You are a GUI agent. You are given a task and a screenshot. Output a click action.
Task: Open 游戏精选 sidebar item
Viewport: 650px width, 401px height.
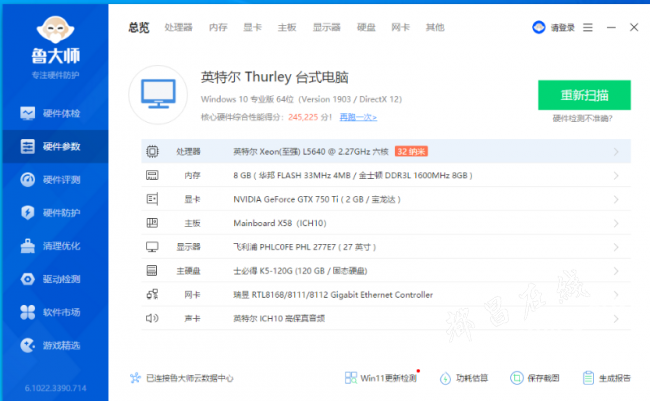(55, 345)
